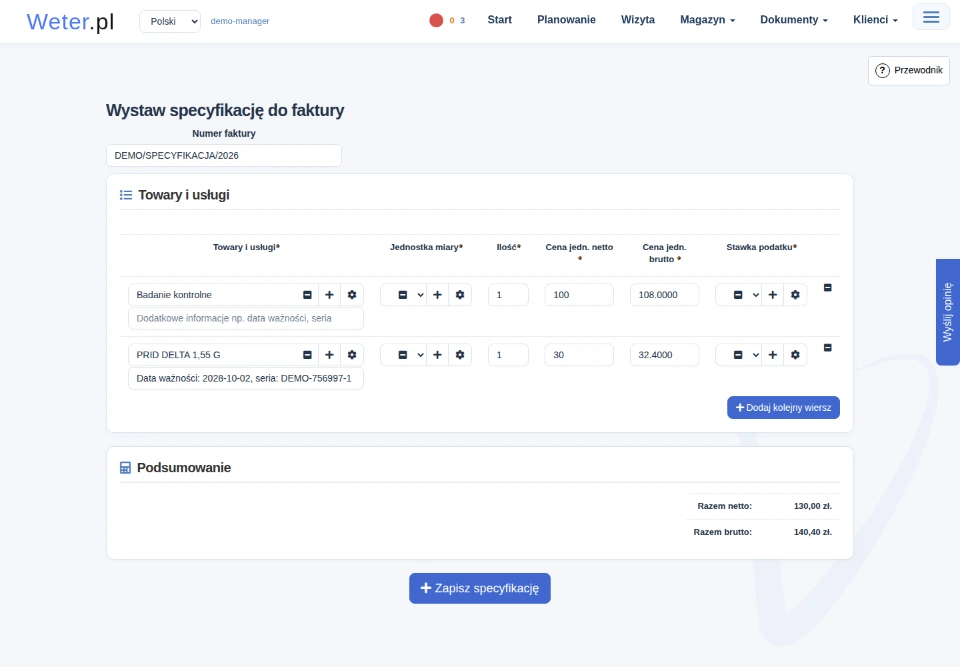Save with the Zapisz specyfikację button
This screenshot has width=960, height=667.
tap(479, 588)
